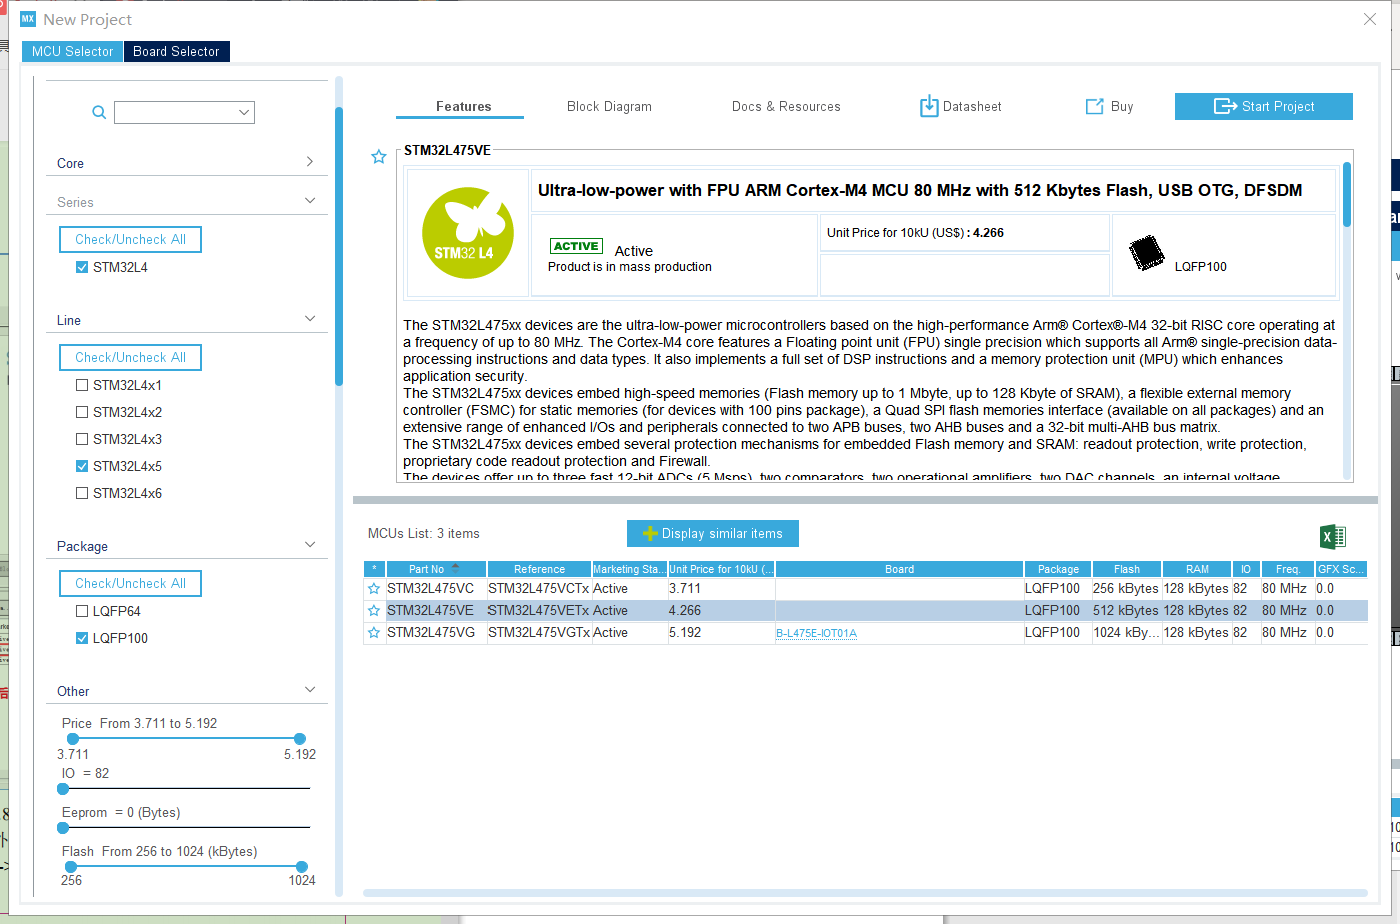
Task: Select the STM32L475VGTx reference cell
Action: coord(539,633)
